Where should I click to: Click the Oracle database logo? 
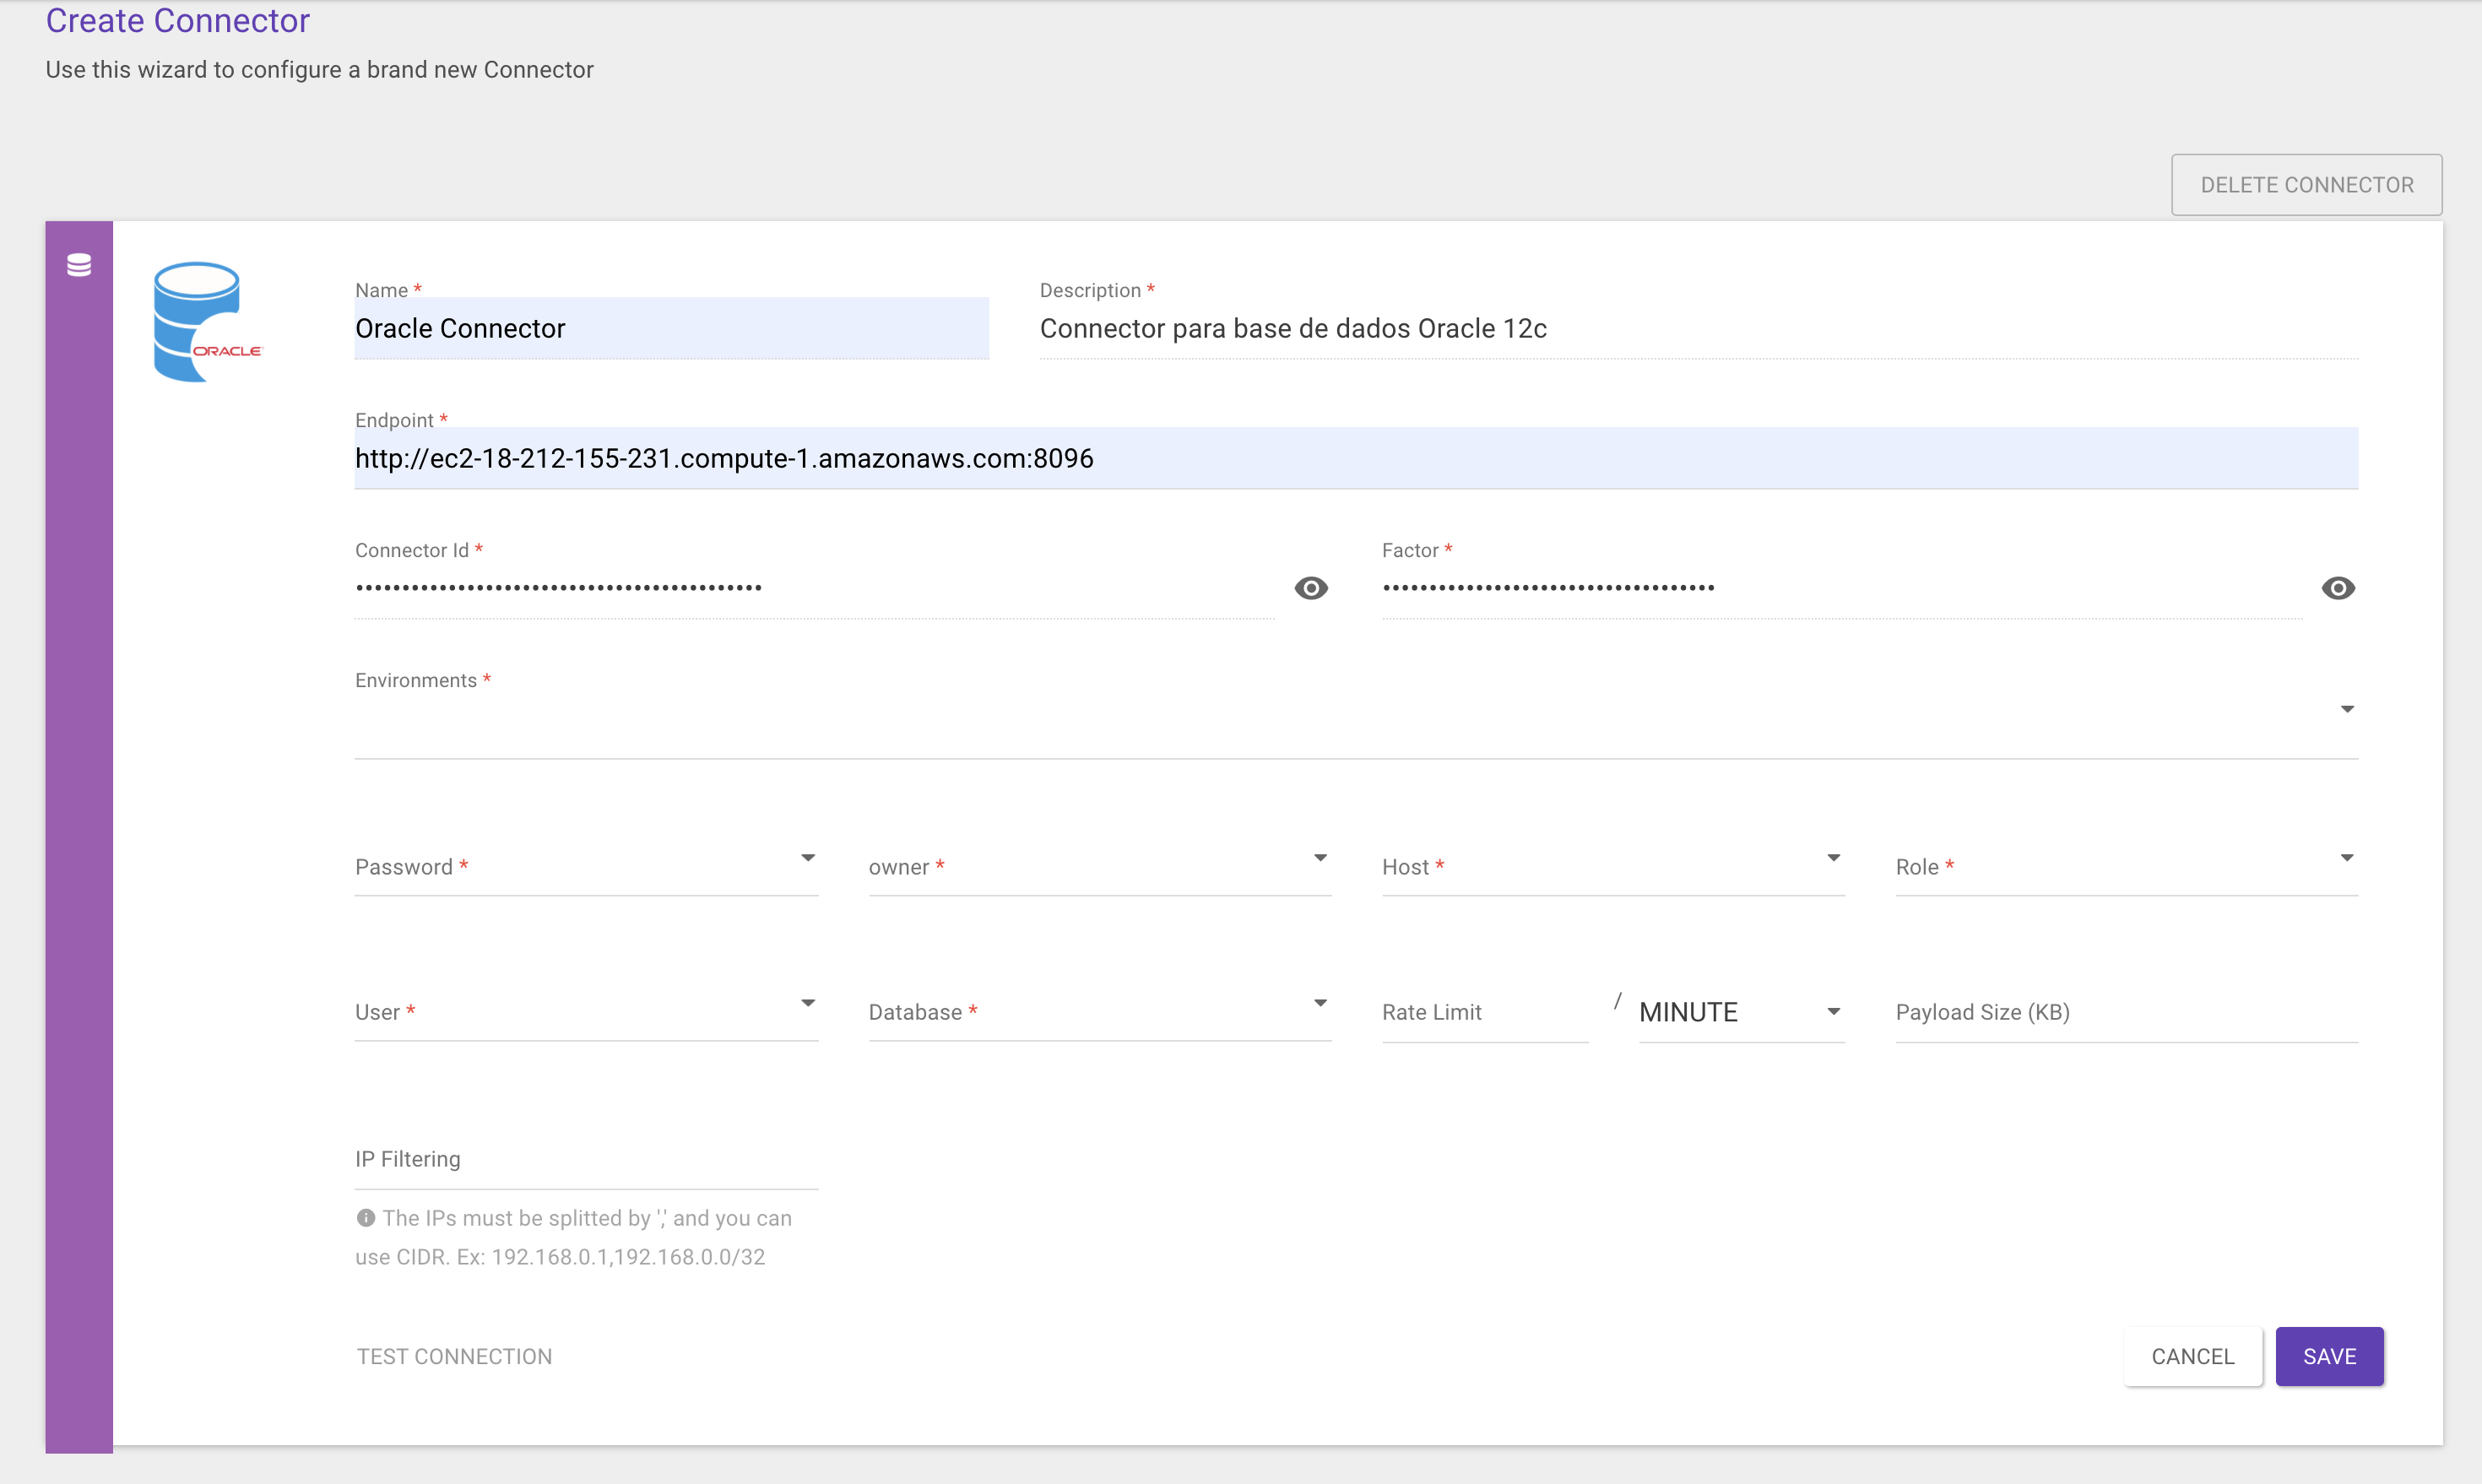[207, 321]
